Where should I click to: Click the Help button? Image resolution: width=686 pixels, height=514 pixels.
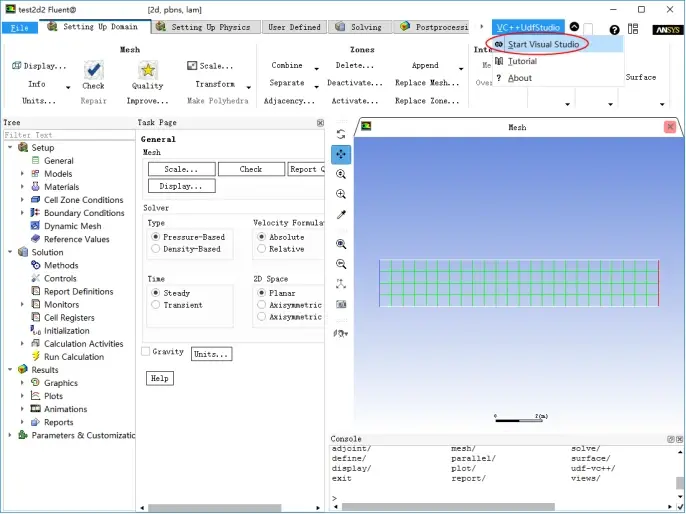(160, 378)
